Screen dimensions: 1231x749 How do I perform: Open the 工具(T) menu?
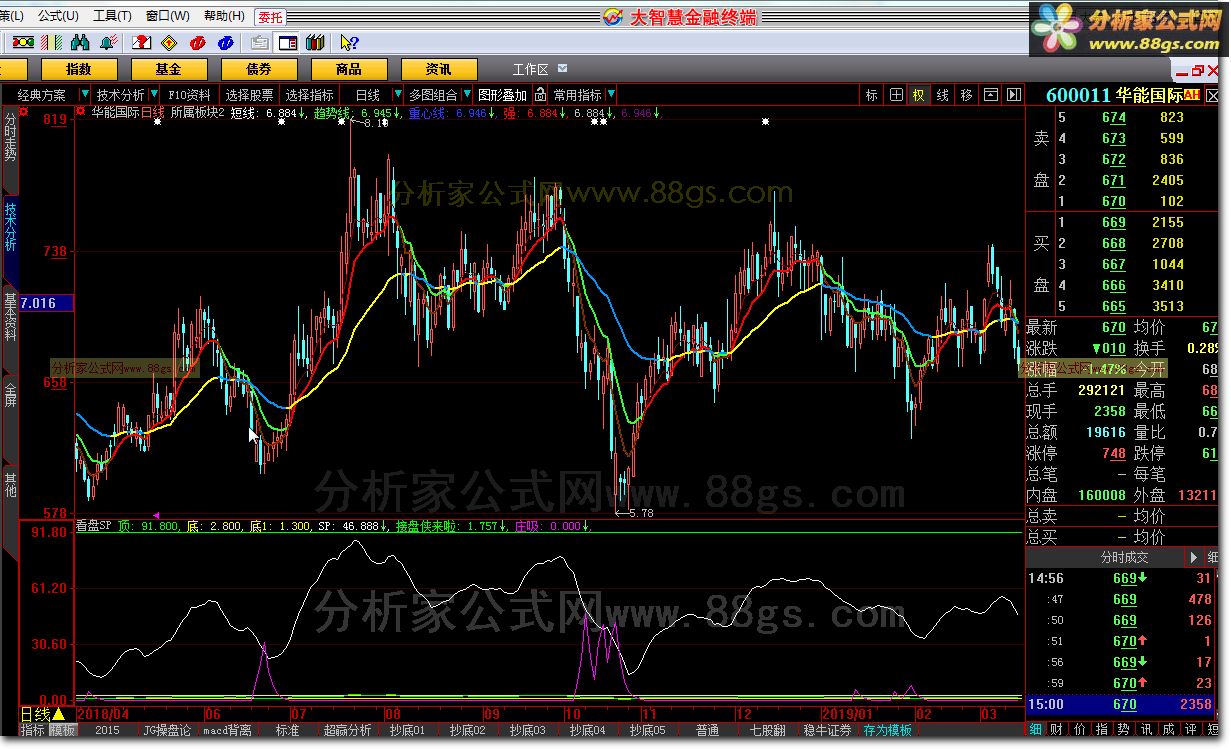112,16
